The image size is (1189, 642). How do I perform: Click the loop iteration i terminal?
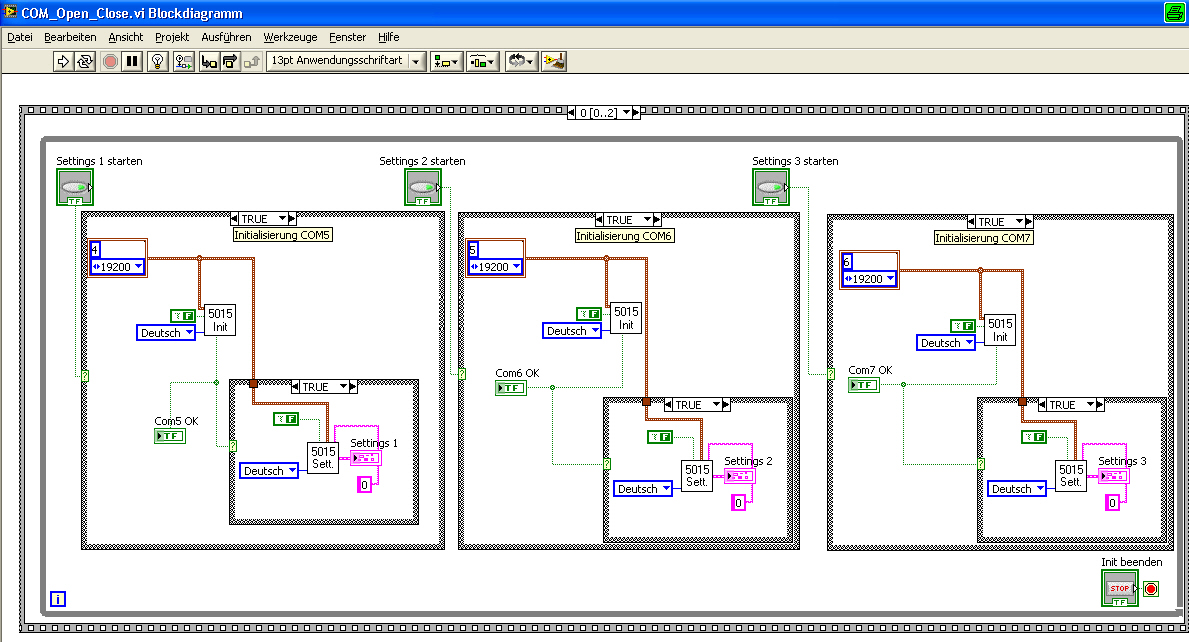[58, 599]
